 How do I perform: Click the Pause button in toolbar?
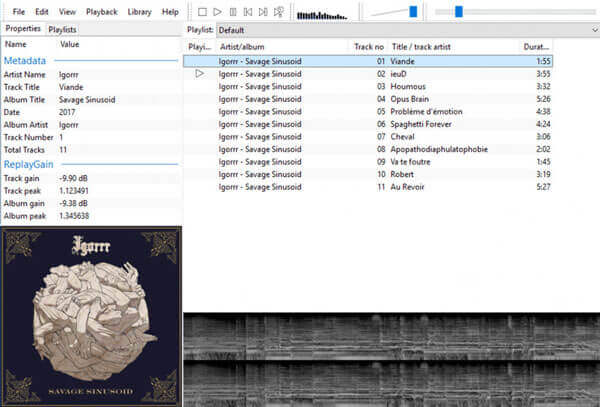tap(233, 12)
